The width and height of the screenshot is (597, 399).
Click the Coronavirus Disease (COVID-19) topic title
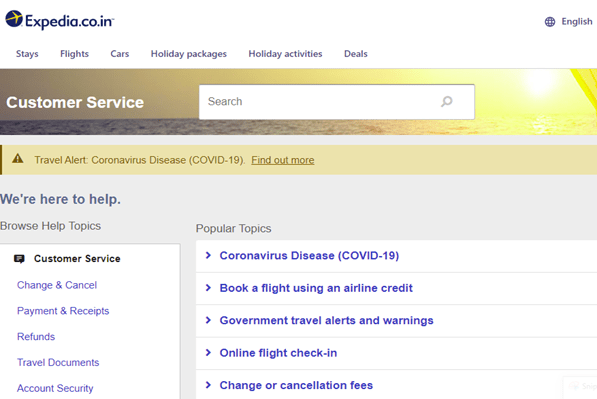[309, 255]
